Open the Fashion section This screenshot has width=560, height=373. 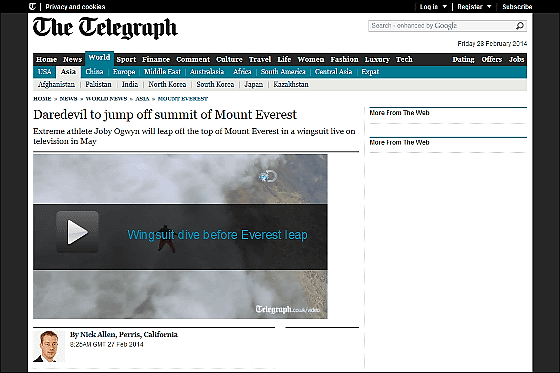click(344, 59)
